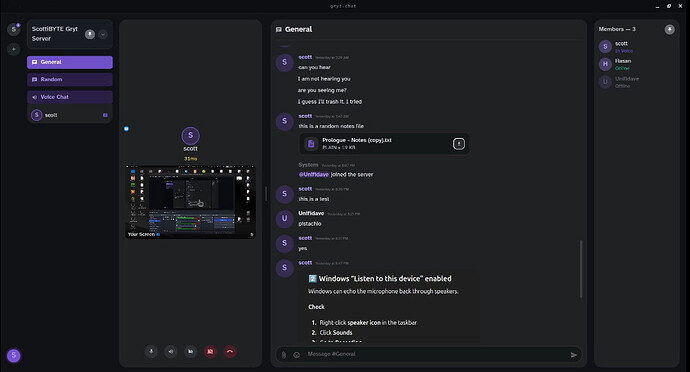The image size is (690, 372).
Task: Toggle speaker deafen in voice controls
Action: tap(171, 351)
